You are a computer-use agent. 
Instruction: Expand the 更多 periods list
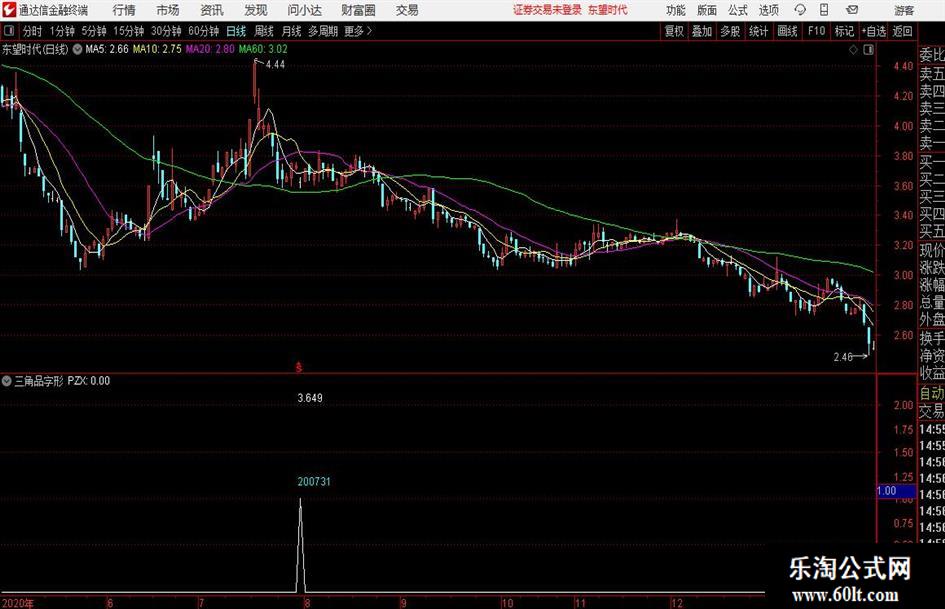(359, 31)
